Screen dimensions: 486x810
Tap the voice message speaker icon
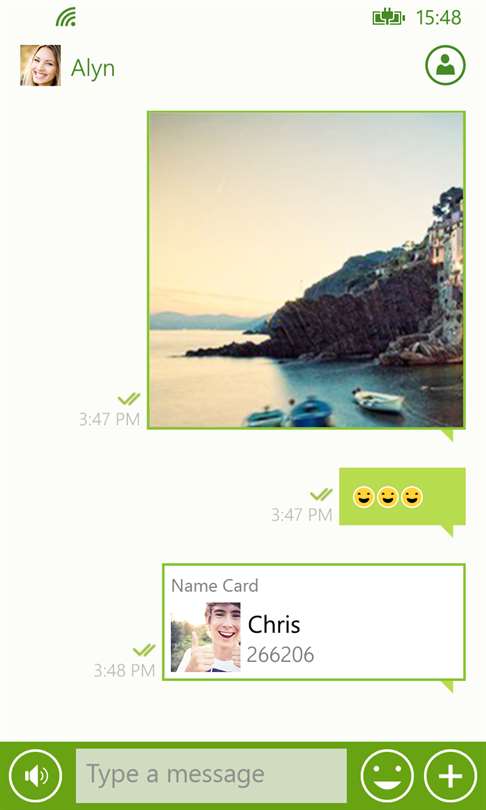[x=36, y=776]
